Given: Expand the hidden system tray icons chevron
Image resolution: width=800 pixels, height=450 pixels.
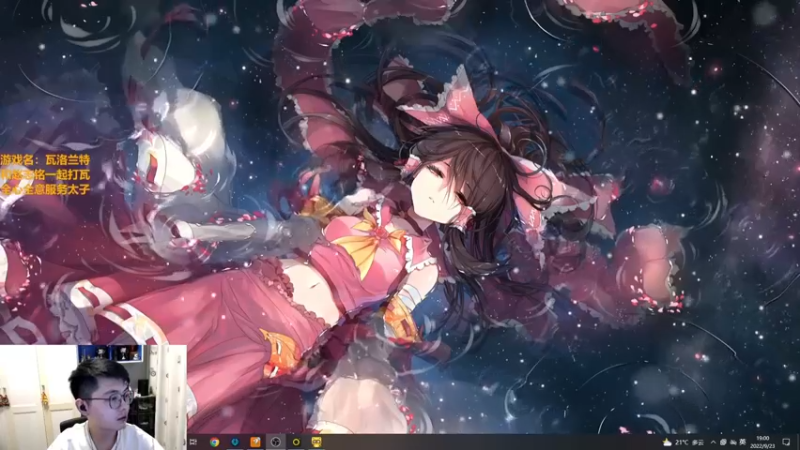Looking at the screenshot, I should click(x=713, y=442).
